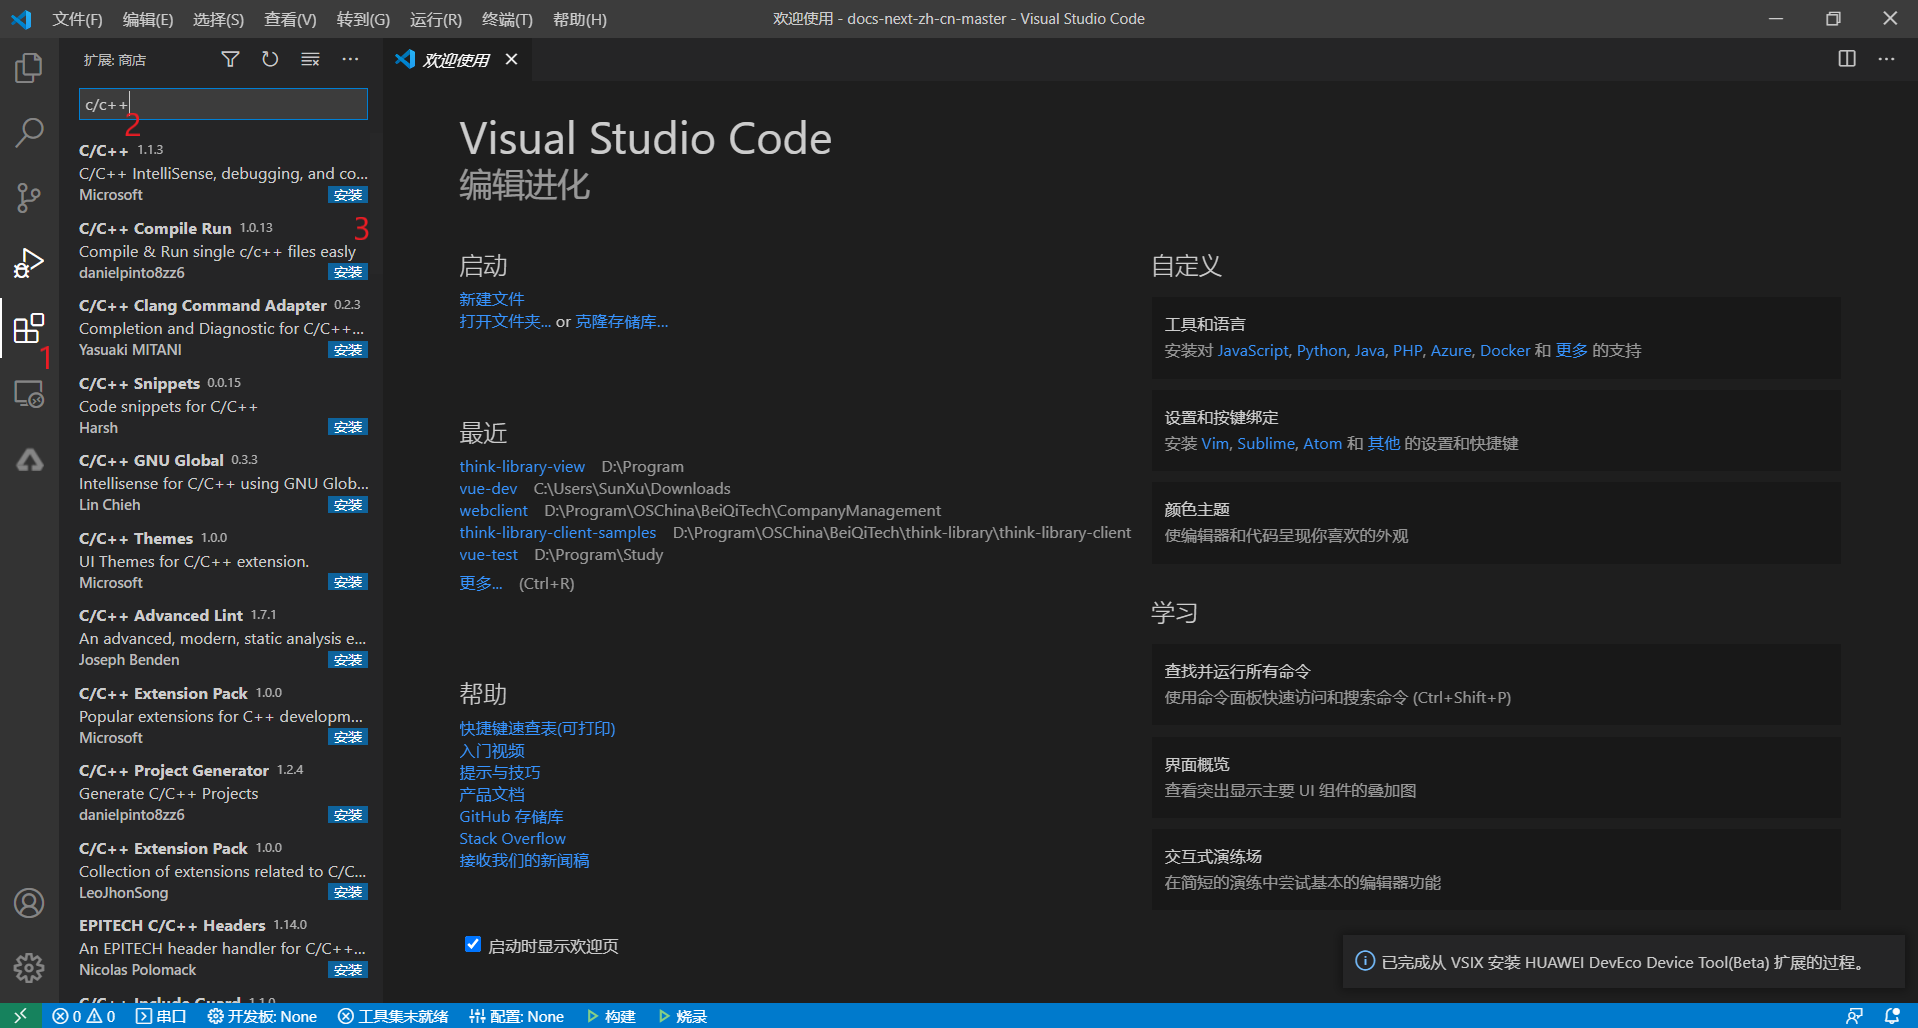Open recent project webclient

click(x=493, y=510)
